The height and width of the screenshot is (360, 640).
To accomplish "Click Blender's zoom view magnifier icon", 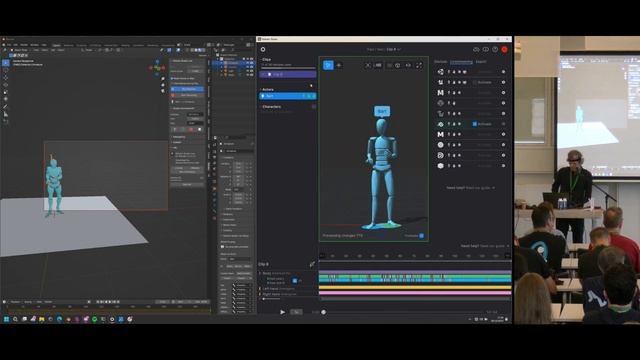I will click(163, 79).
